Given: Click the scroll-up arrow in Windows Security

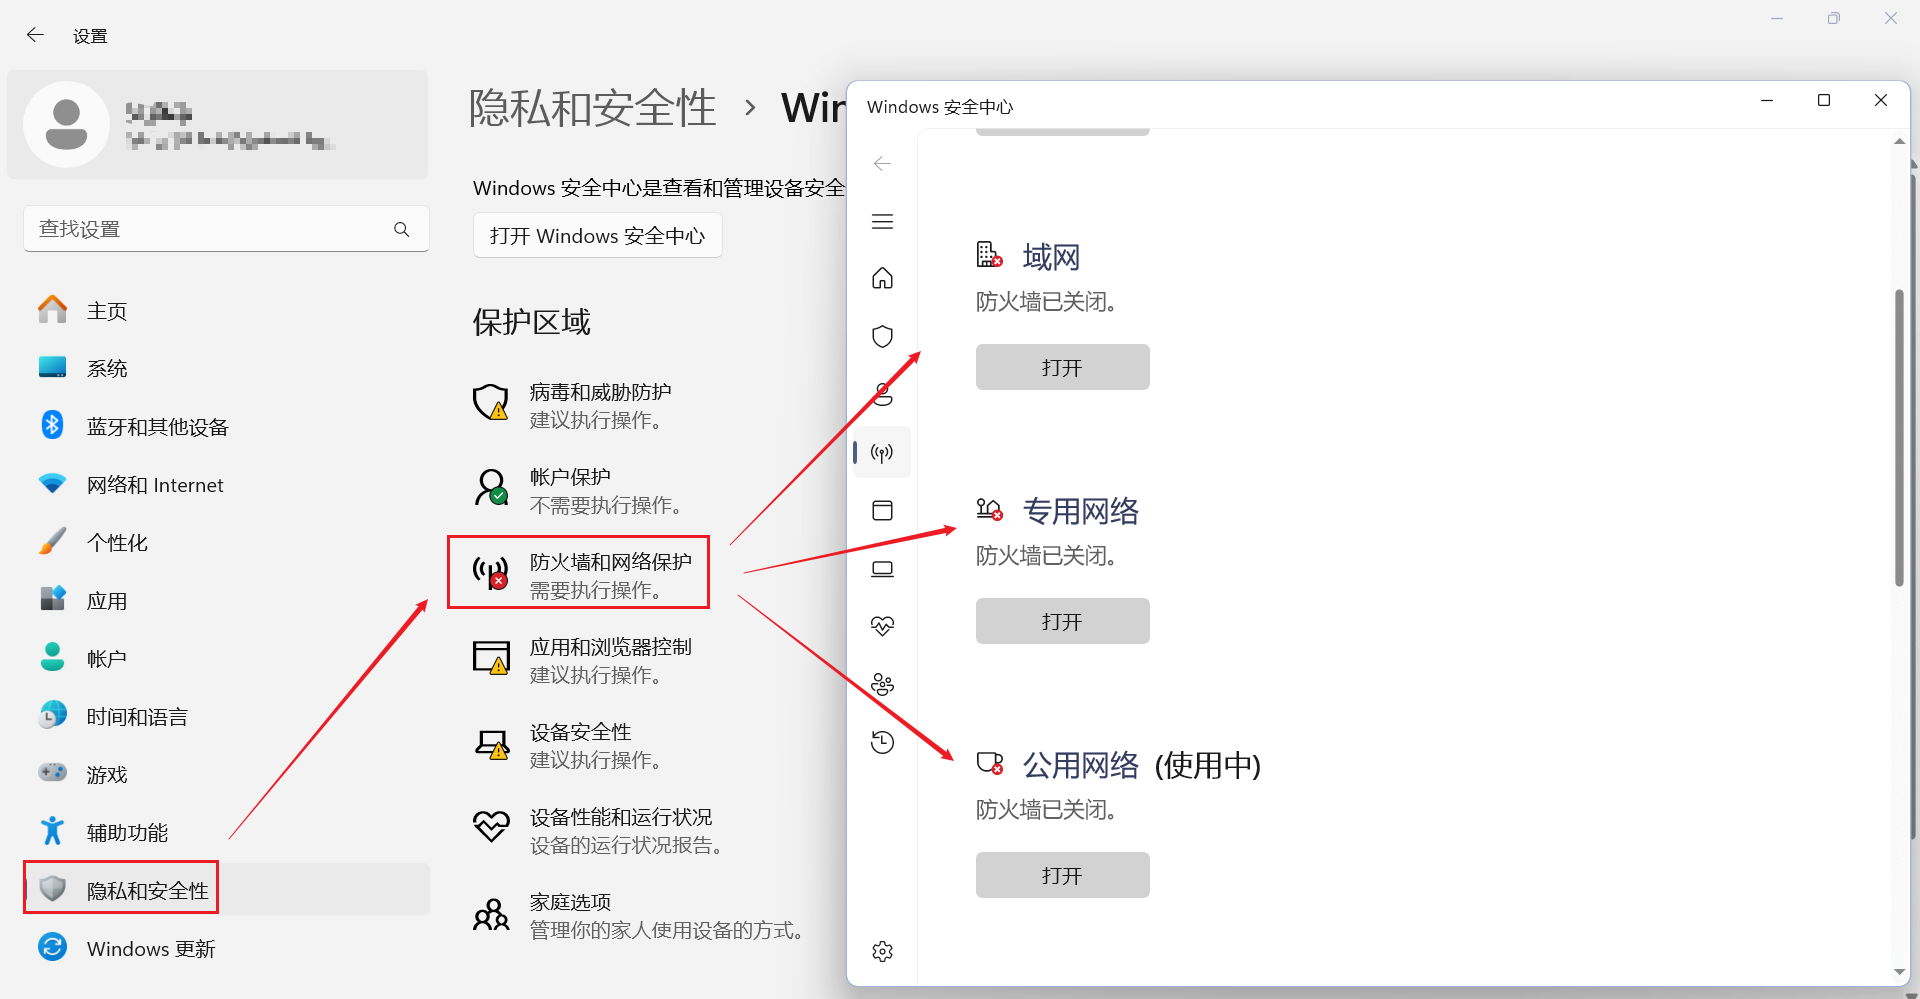Looking at the screenshot, I should coord(1899,142).
